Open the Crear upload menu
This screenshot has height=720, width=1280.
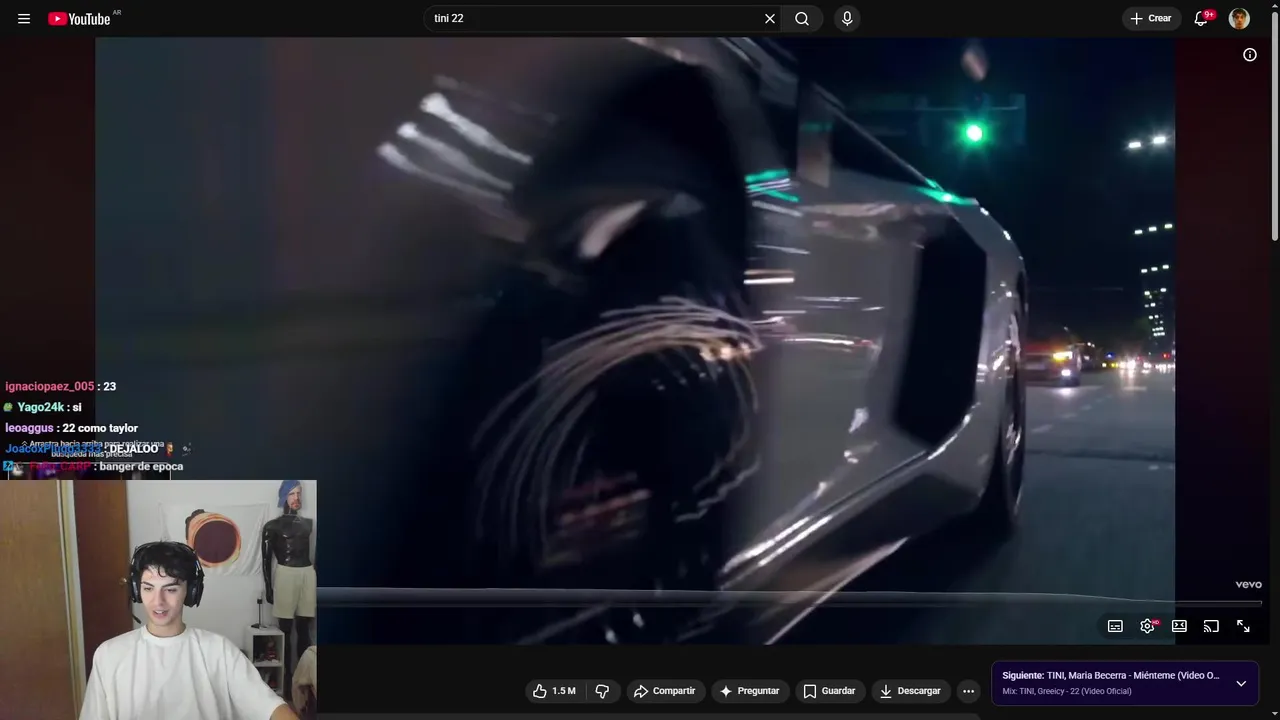[x=1150, y=19]
